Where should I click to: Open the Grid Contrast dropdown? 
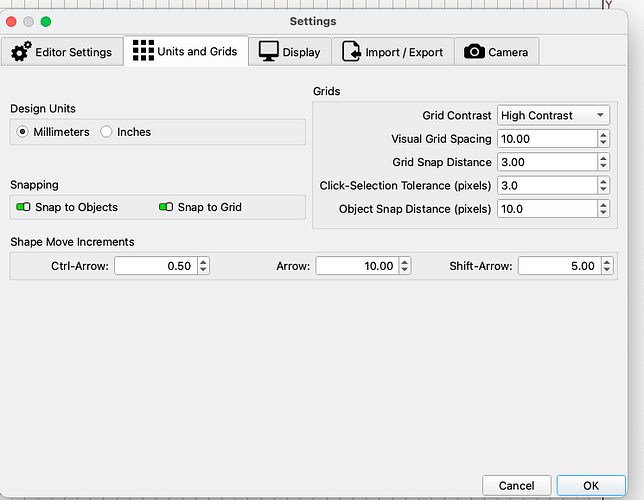point(552,116)
